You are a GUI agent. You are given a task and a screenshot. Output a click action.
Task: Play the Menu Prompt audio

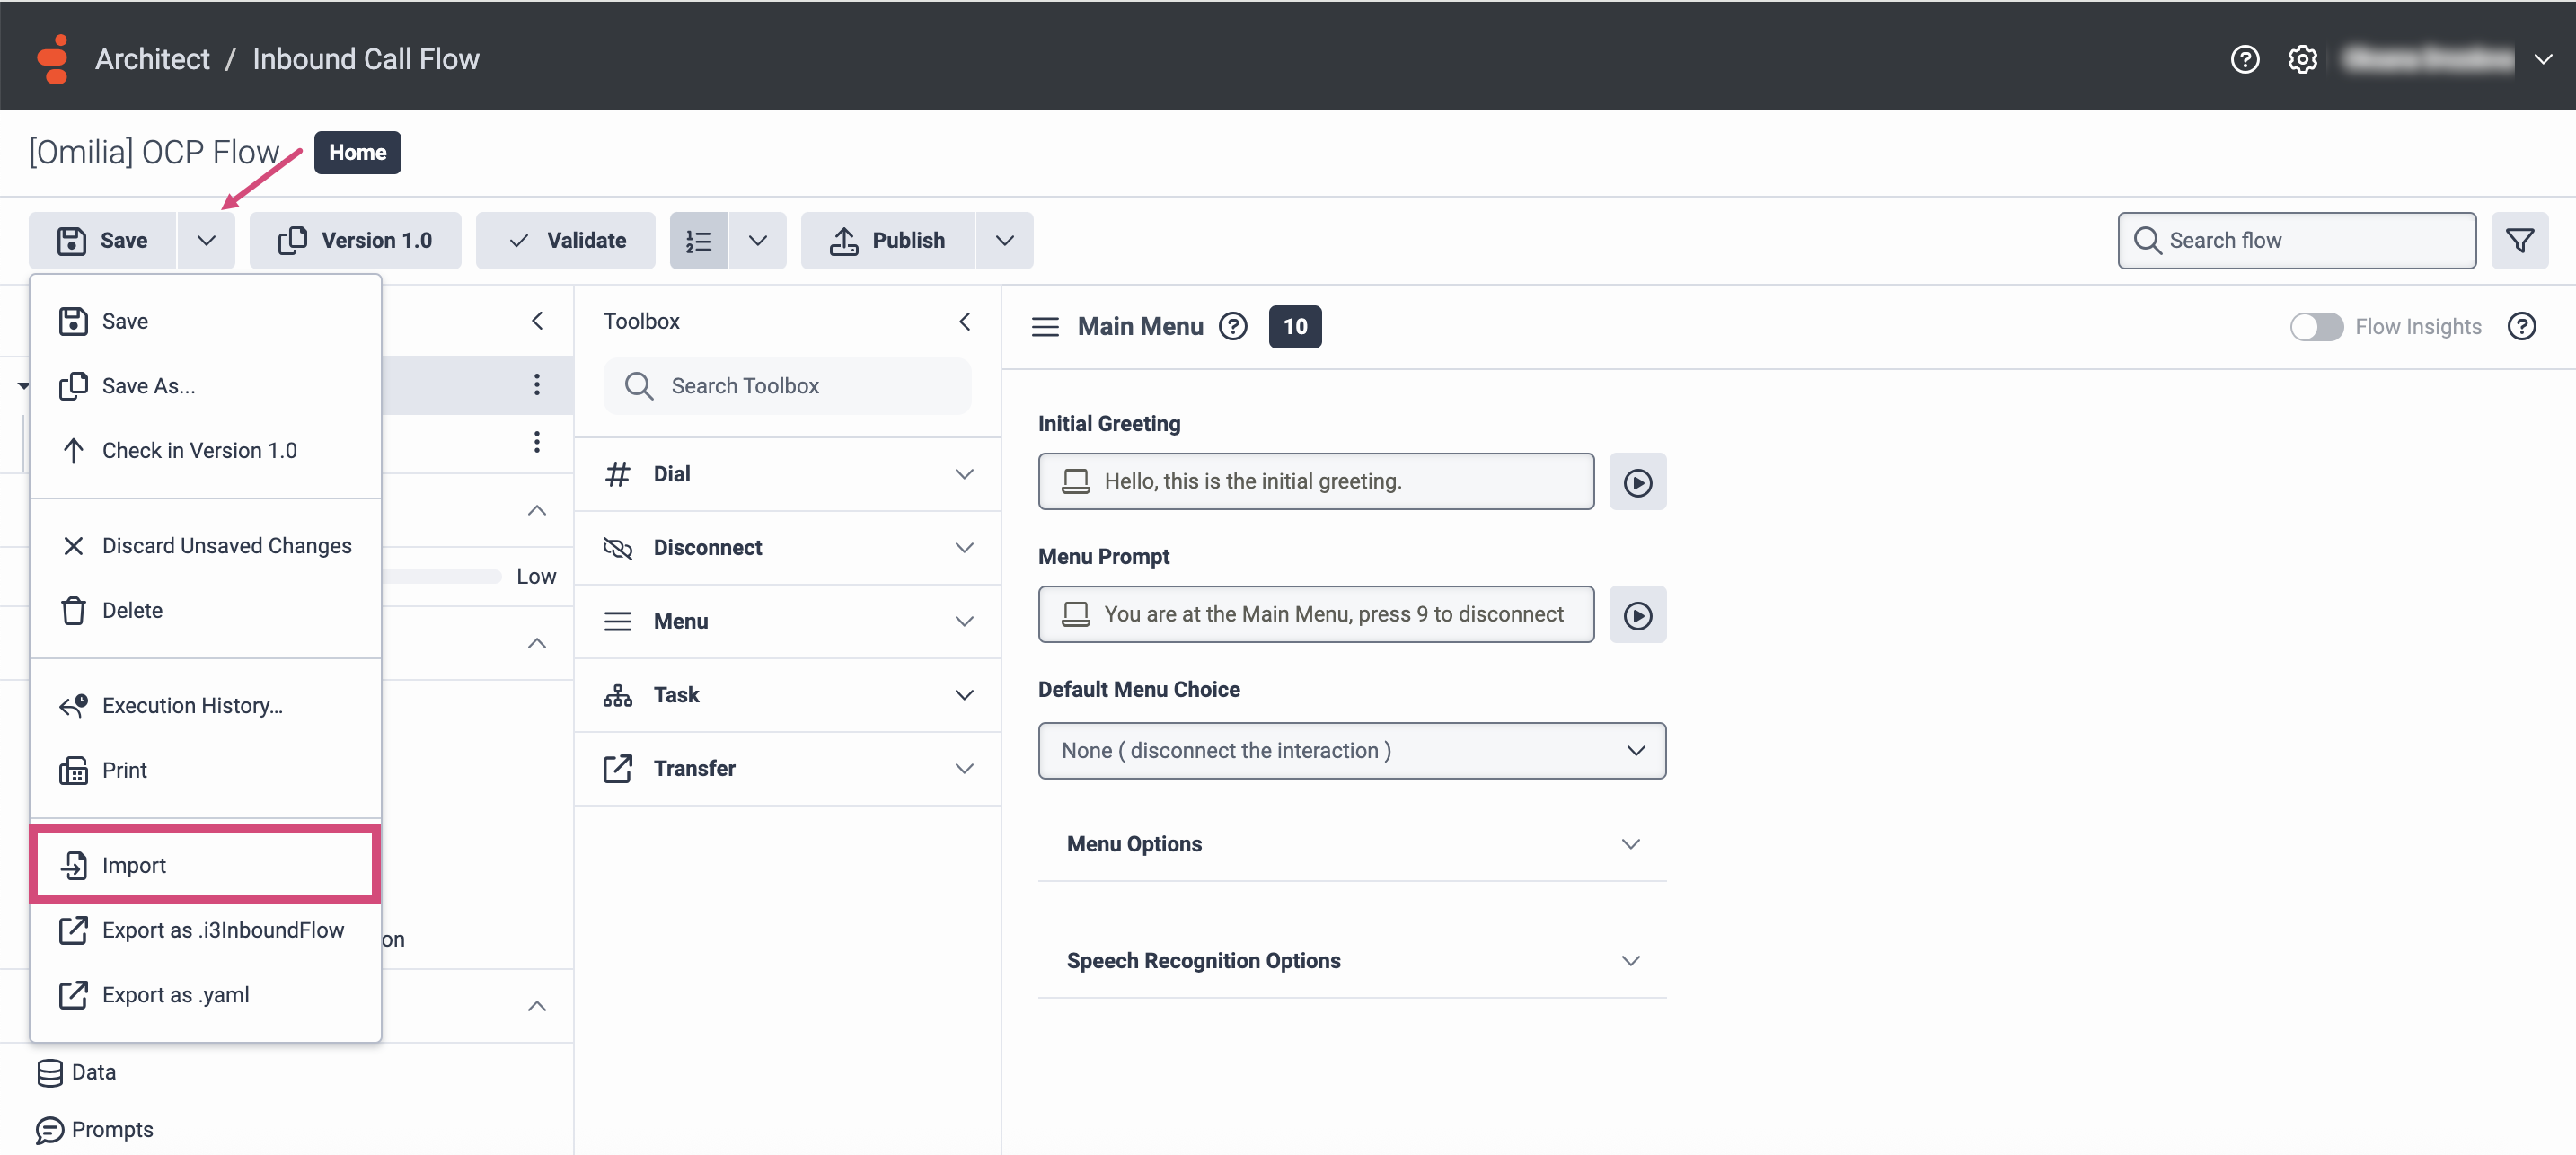pyautogui.click(x=1637, y=615)
